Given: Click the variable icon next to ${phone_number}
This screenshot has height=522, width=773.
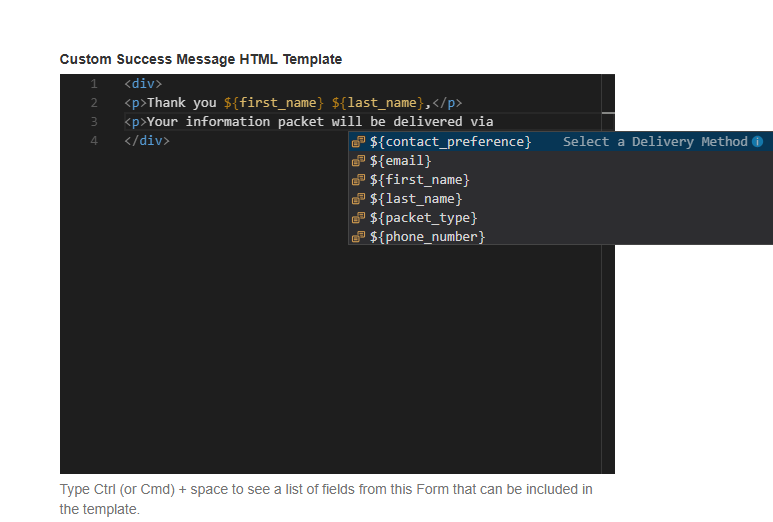Looking at the screenshot, I should click(x=358, y=237).
